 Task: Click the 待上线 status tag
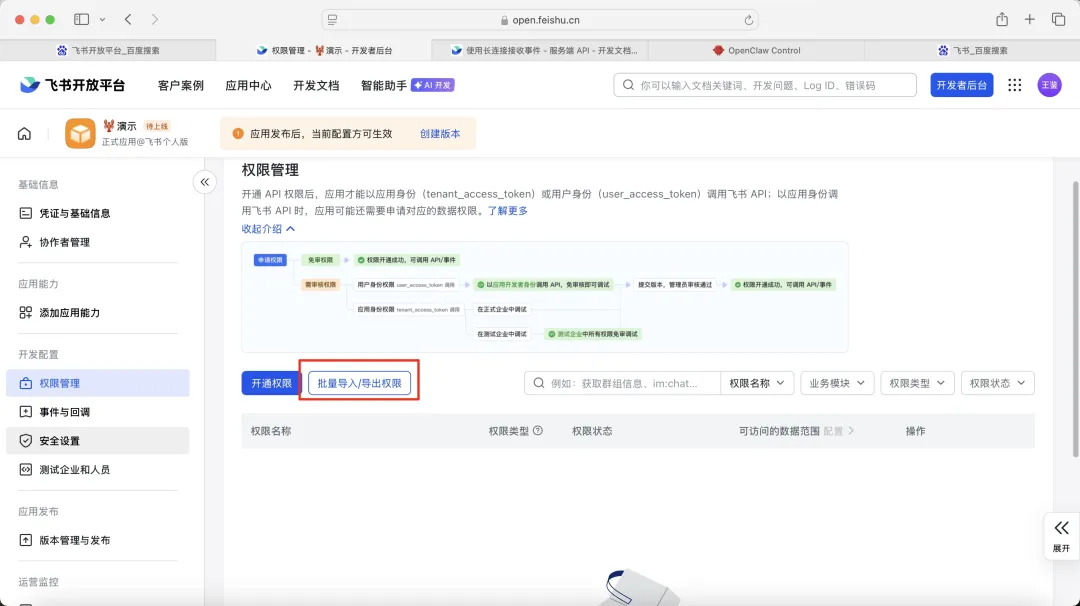pos(157,126)
